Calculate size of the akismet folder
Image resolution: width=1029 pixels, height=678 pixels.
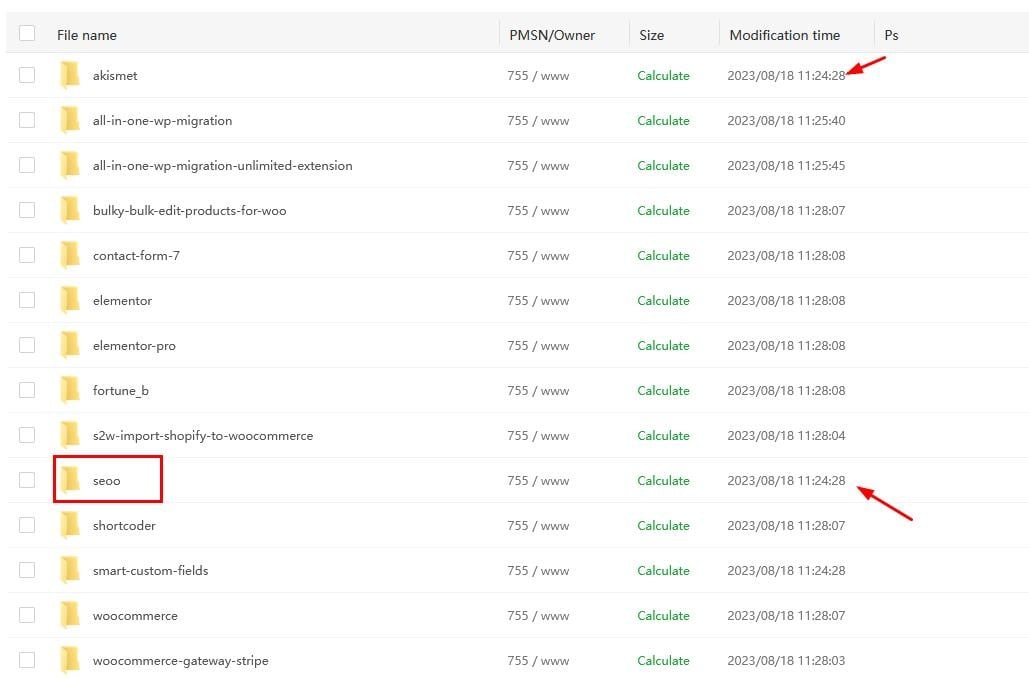(x=663, y=75)
